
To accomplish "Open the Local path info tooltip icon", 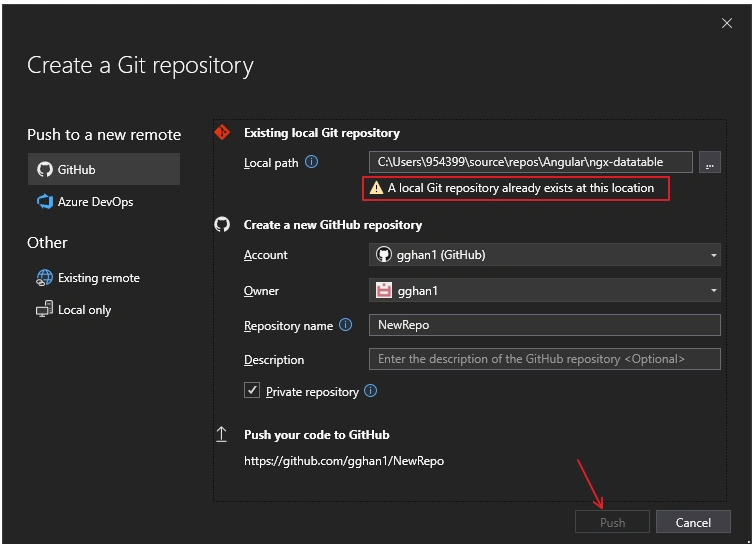I will click(312, 162).
